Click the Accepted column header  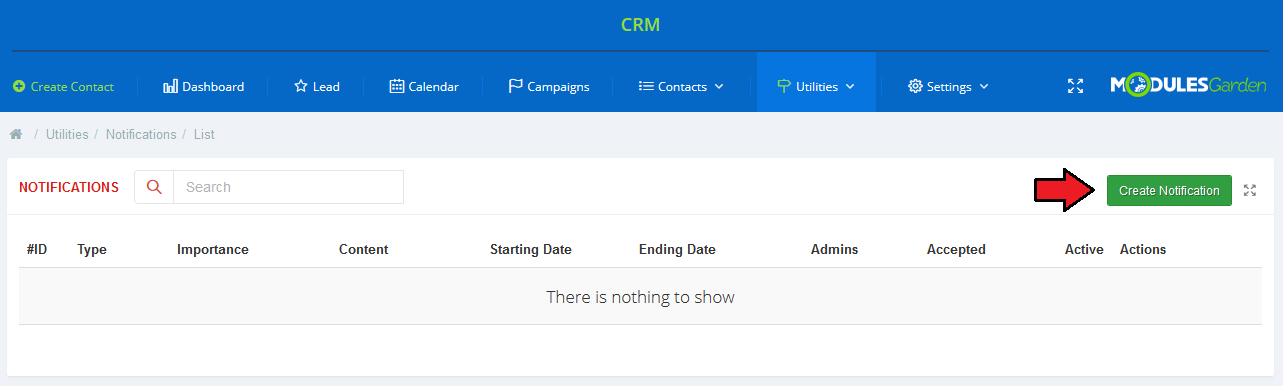[x=956, y=249]
